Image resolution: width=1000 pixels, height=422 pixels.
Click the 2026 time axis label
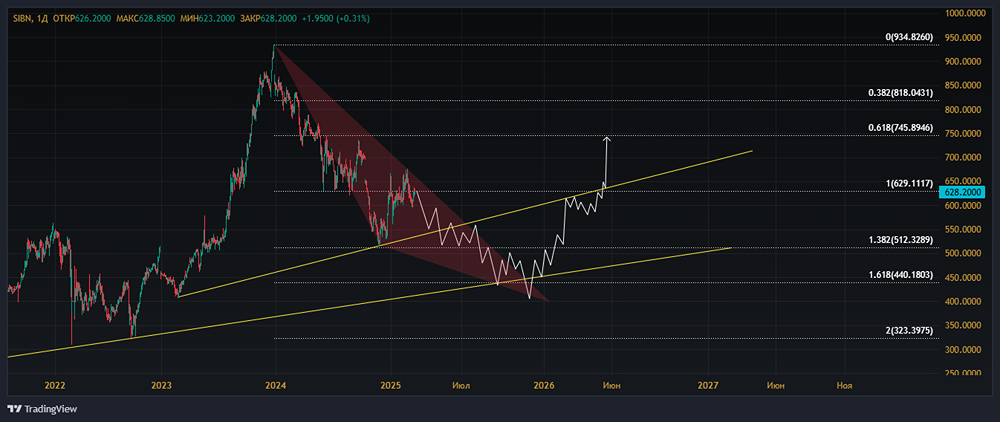543,386
